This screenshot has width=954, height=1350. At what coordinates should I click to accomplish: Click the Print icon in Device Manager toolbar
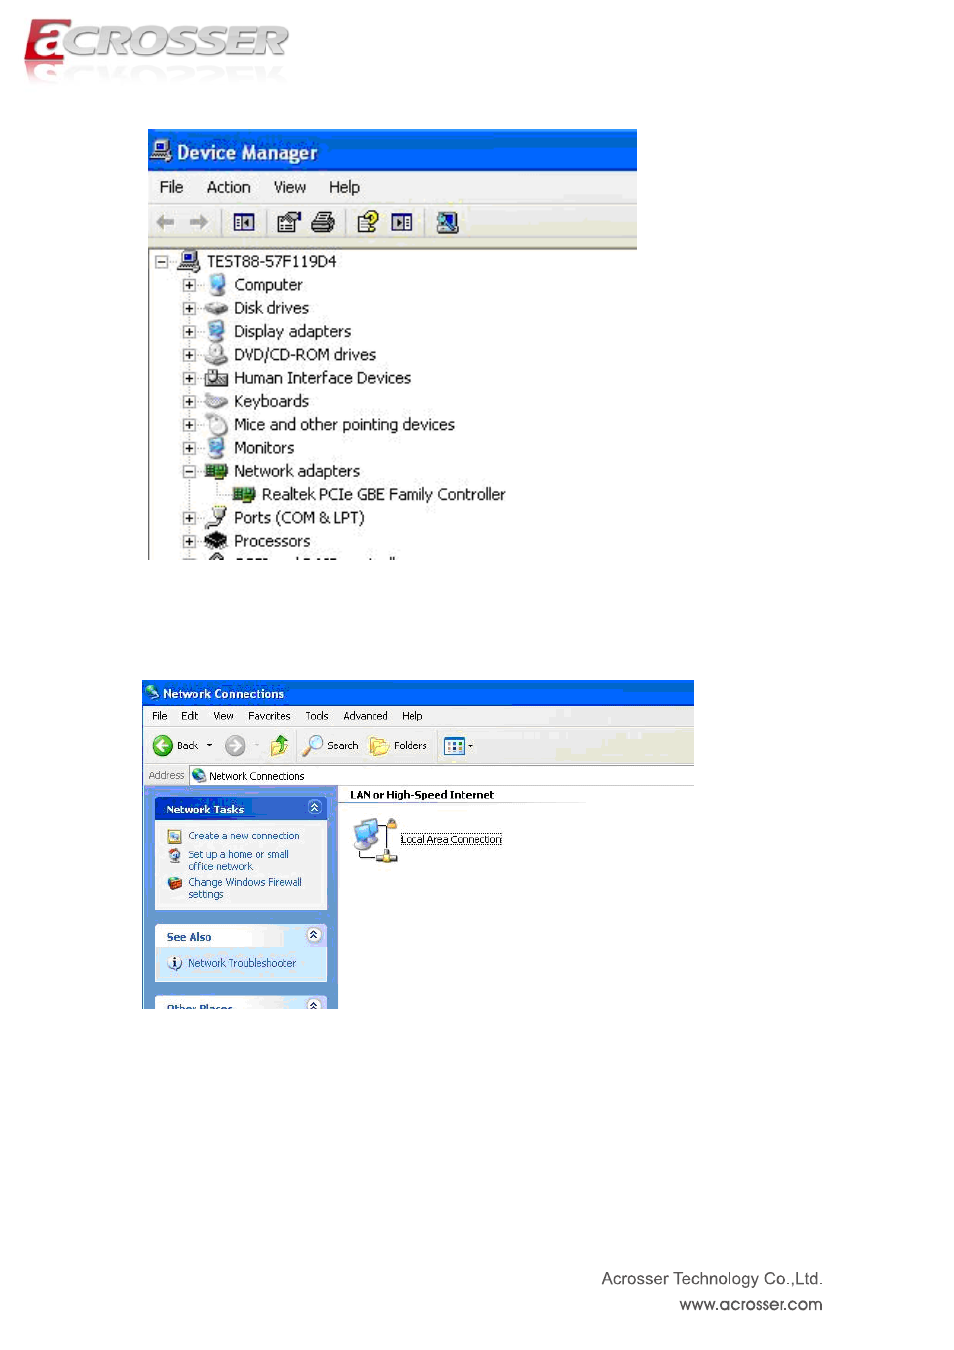pyautogui.click(x=323, y=222)
